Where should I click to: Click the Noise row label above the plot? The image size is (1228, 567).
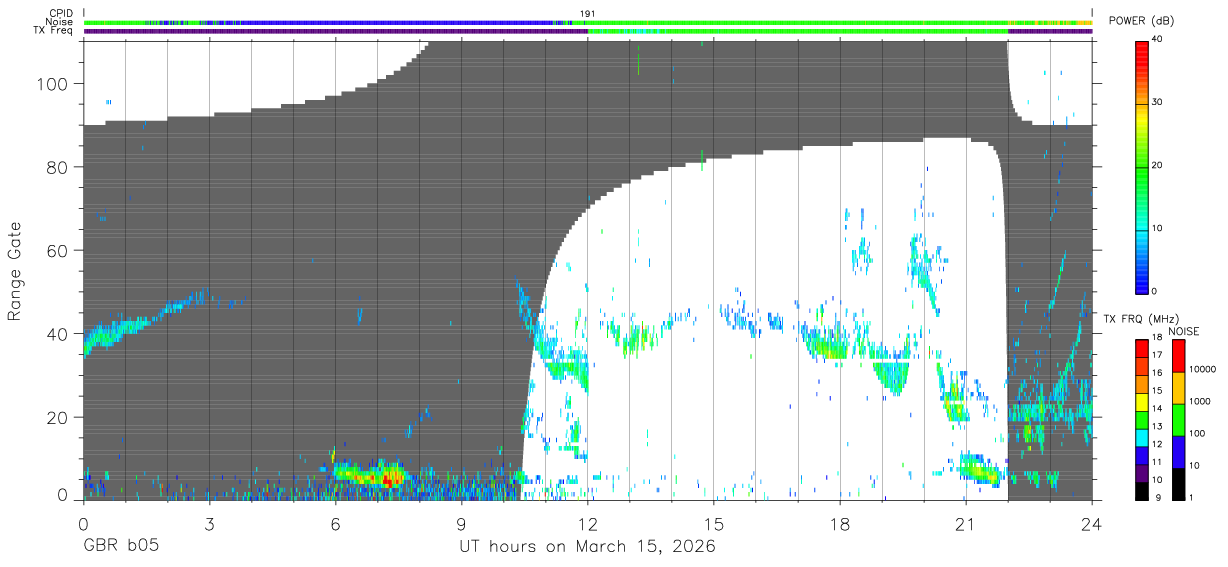[60, 22]
